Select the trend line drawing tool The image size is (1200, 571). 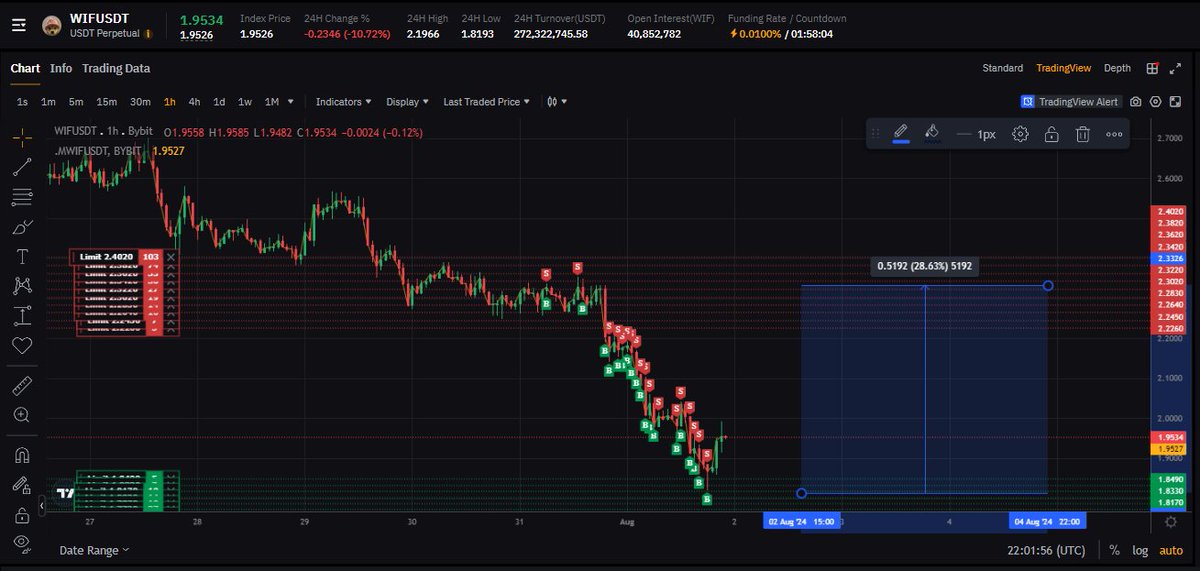pos(22,167)
